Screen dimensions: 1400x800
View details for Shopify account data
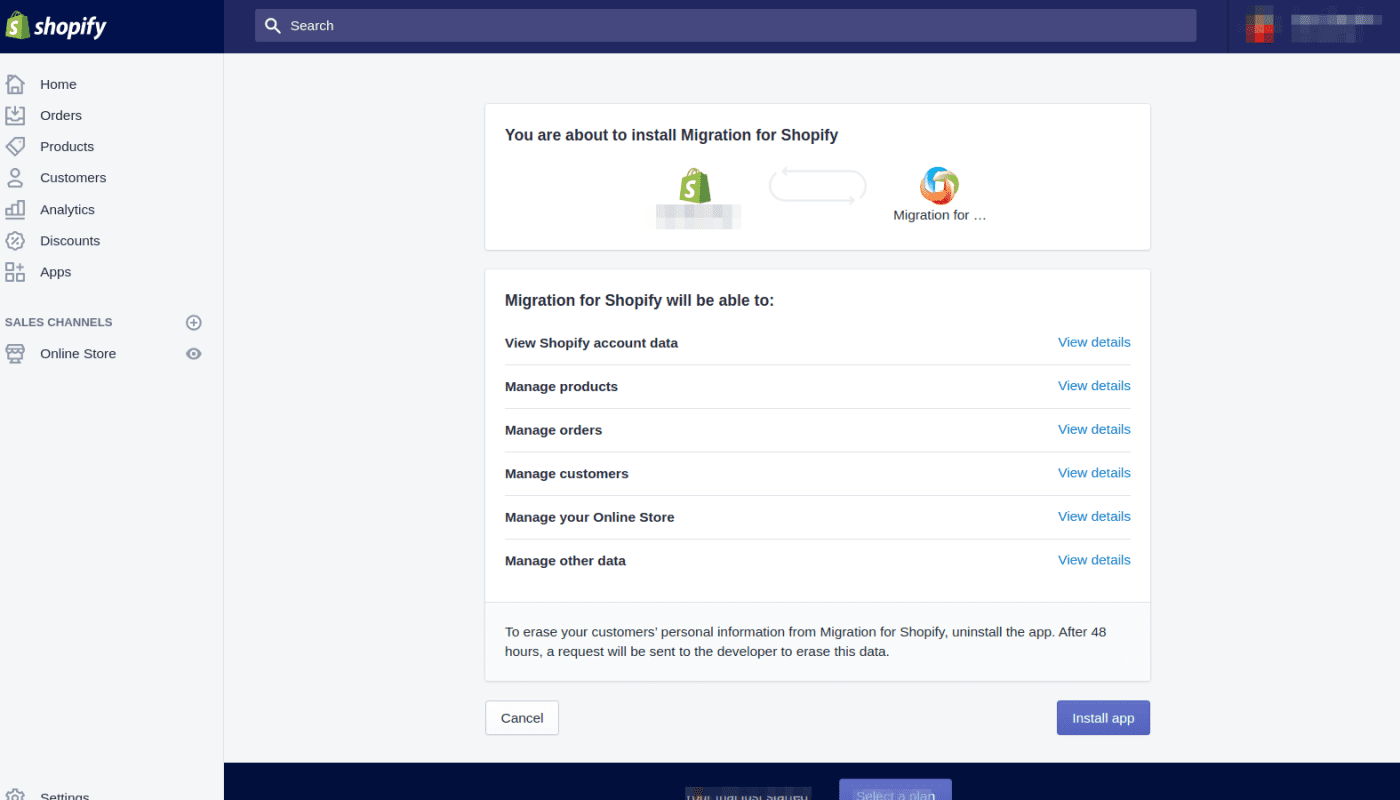pos(1094,342)
